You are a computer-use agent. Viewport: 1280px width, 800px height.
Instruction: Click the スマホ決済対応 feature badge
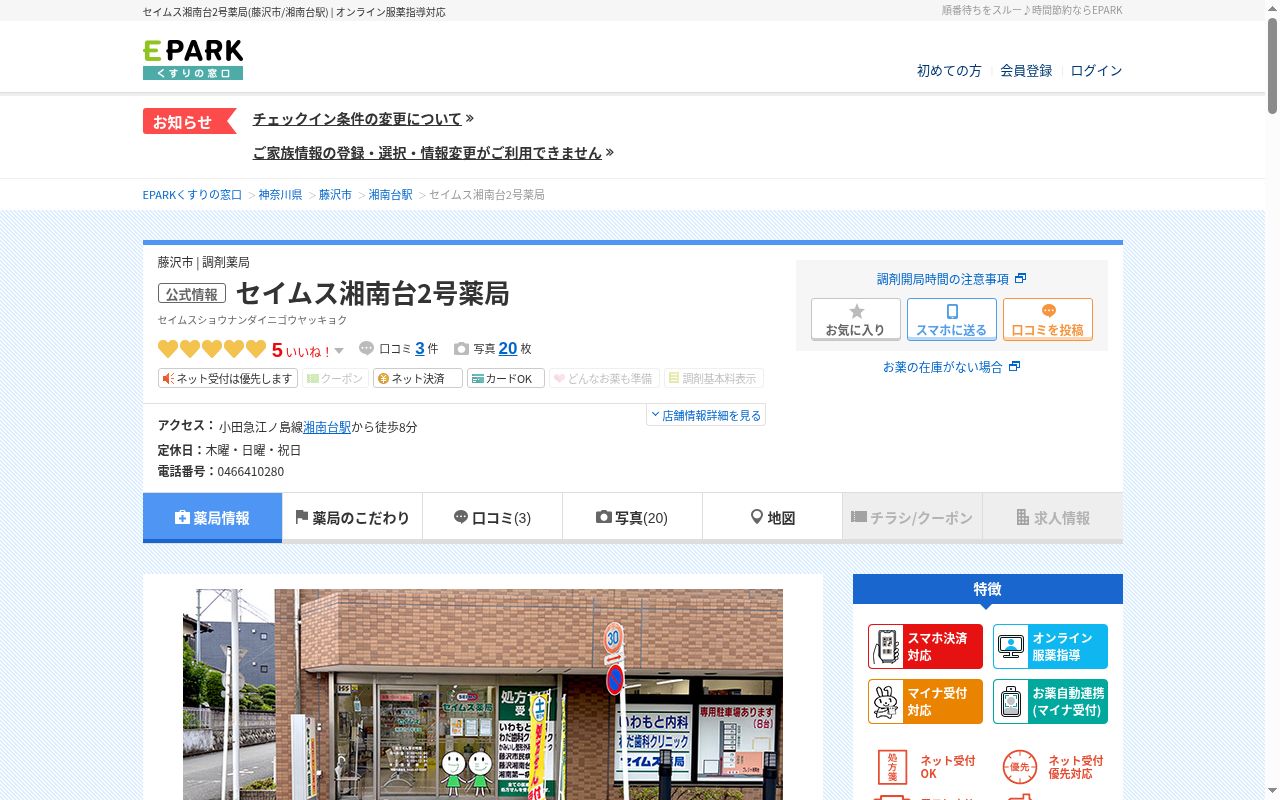pos(926,646)
